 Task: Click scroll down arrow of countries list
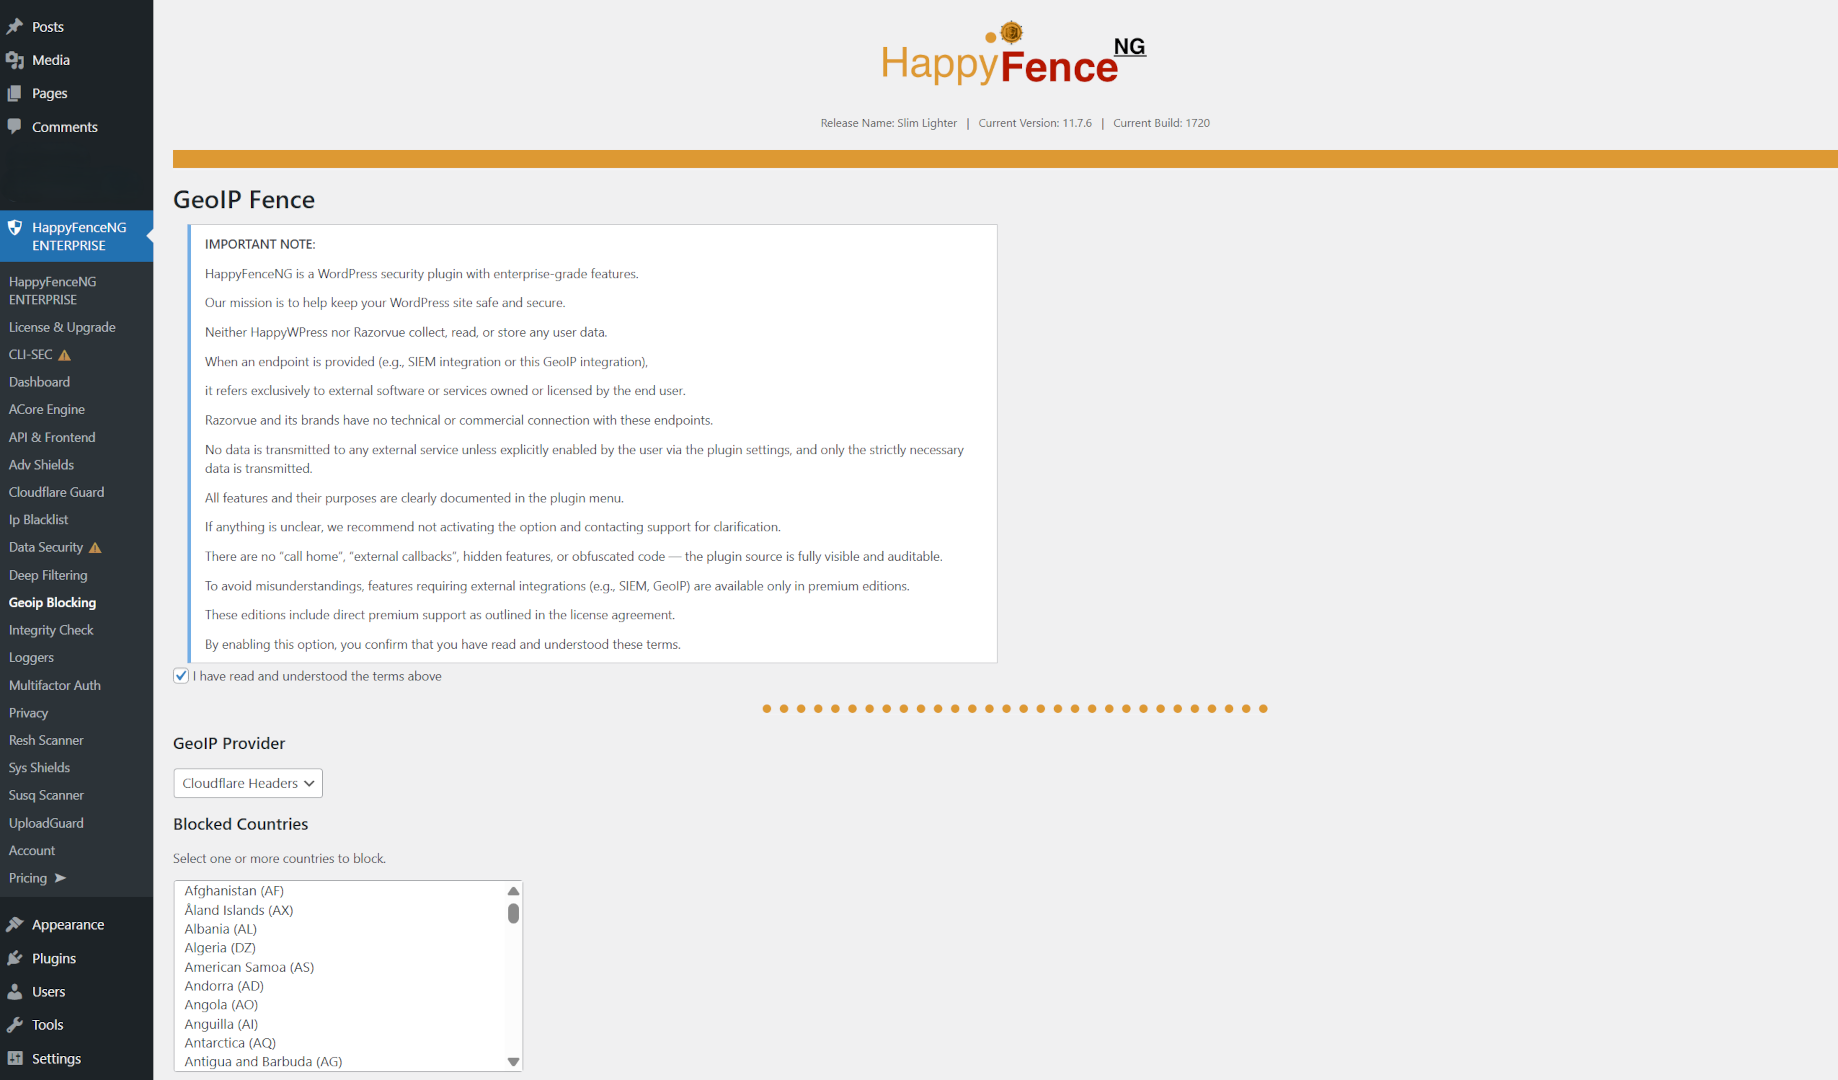pyautogui.click(x=513, y=1062)
